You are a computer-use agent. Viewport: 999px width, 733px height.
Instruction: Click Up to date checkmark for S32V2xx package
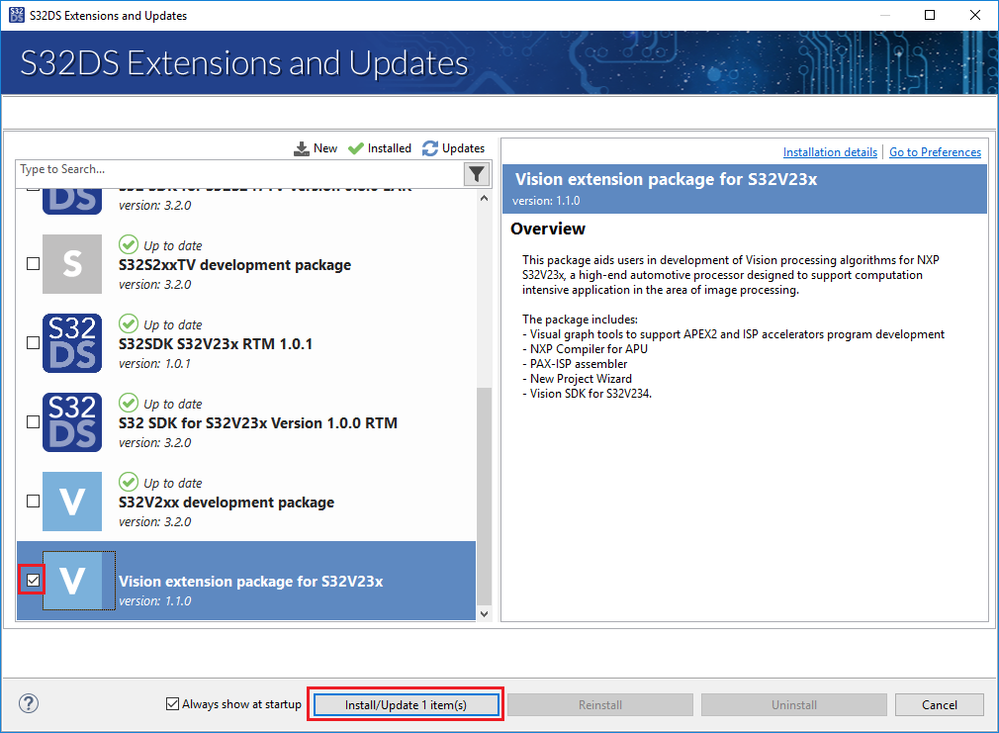pyautogui.click(x=128, y=482)
